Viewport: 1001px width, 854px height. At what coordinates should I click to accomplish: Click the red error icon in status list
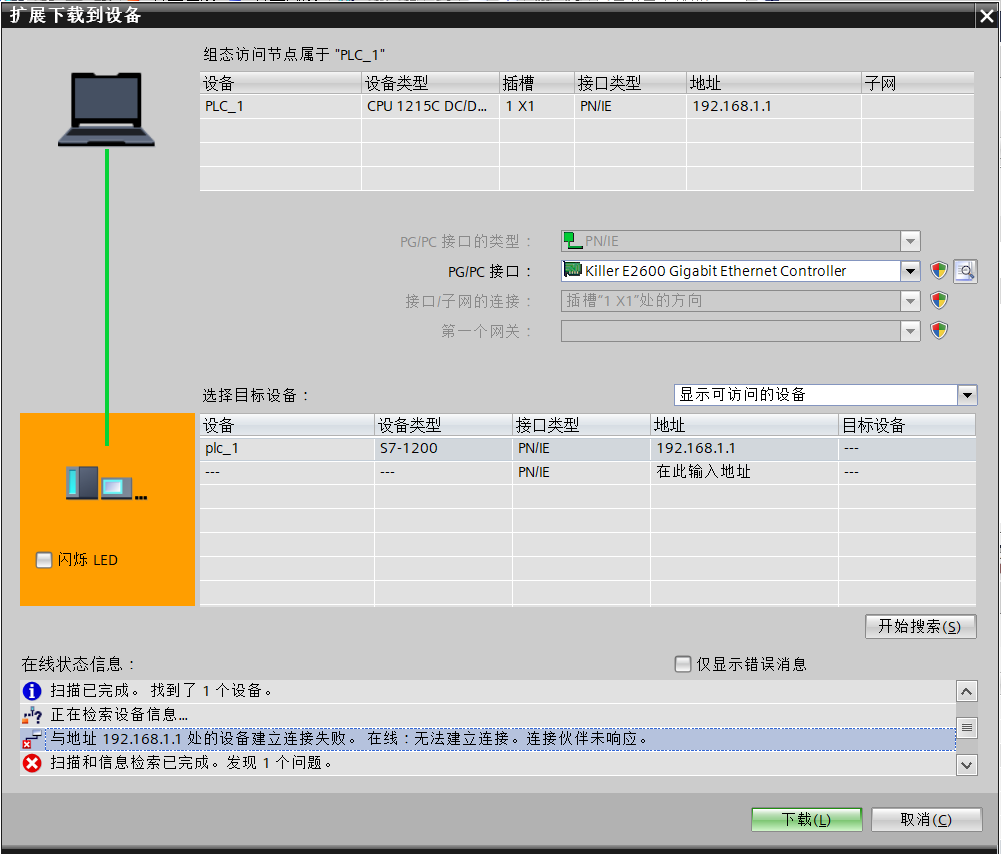tap(32, 763)
